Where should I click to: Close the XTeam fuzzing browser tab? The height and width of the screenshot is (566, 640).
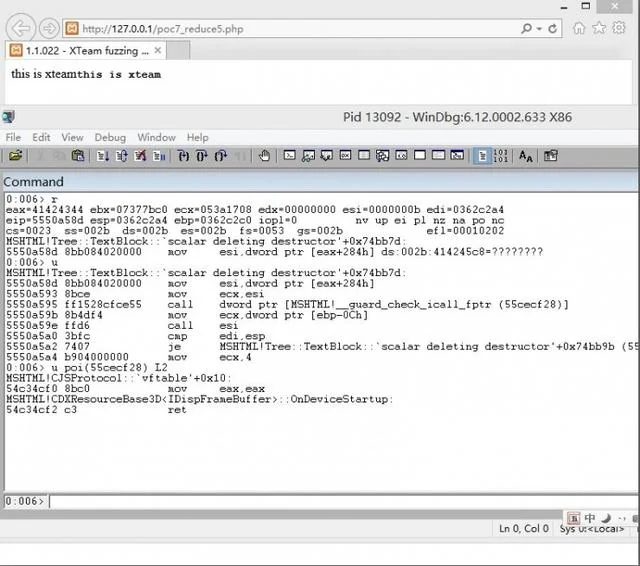[x=158, y=50]
